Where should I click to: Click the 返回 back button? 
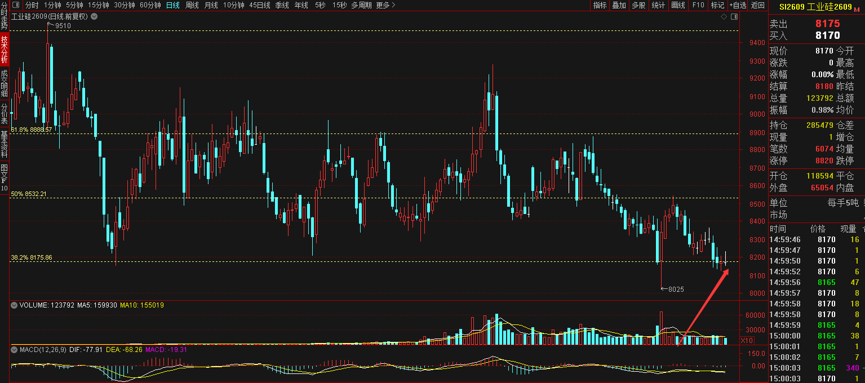tap(758, 6)
